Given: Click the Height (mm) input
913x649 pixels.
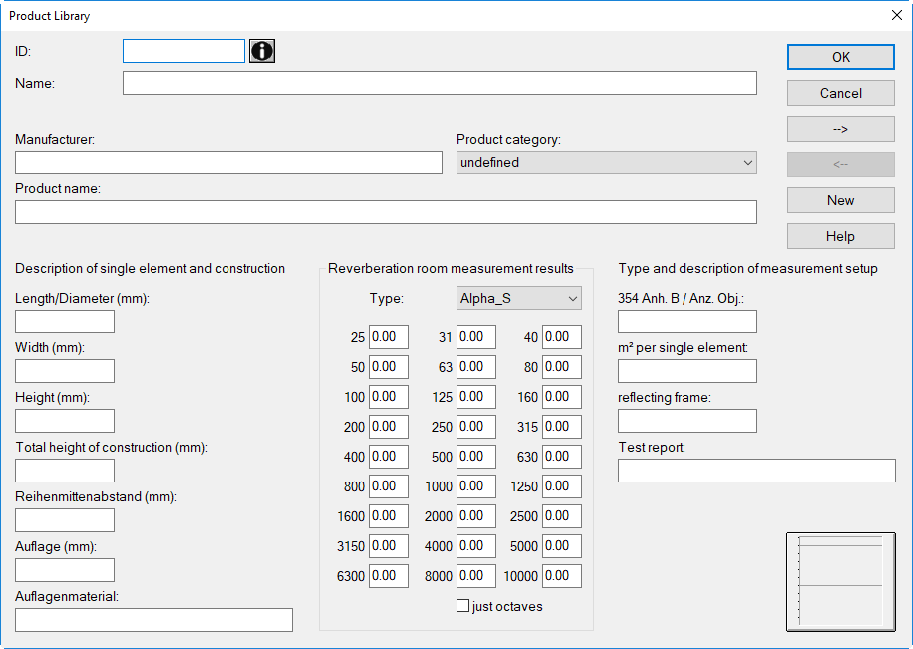Looking at the screenshot, I should pos(65,421).
